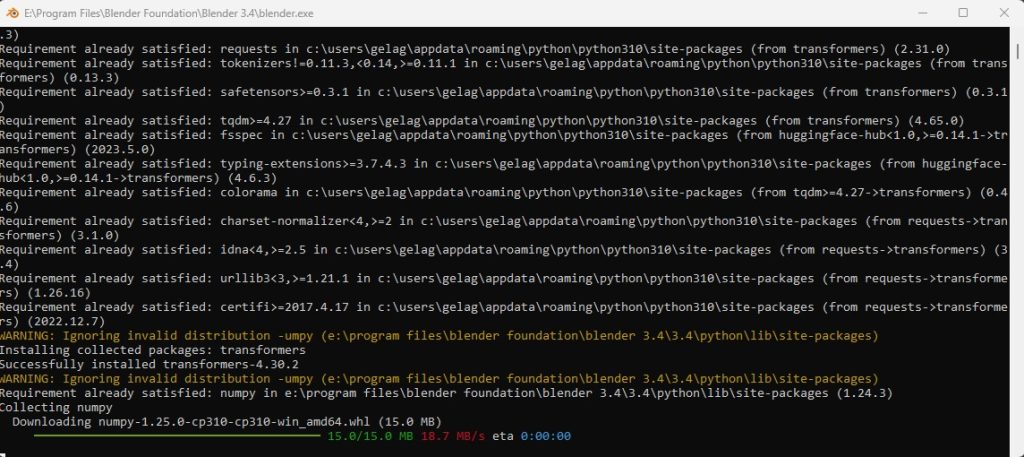Click the 'Collecting numpy' line
Viewport: 1024px width, 457px height.
pos(57,407)
